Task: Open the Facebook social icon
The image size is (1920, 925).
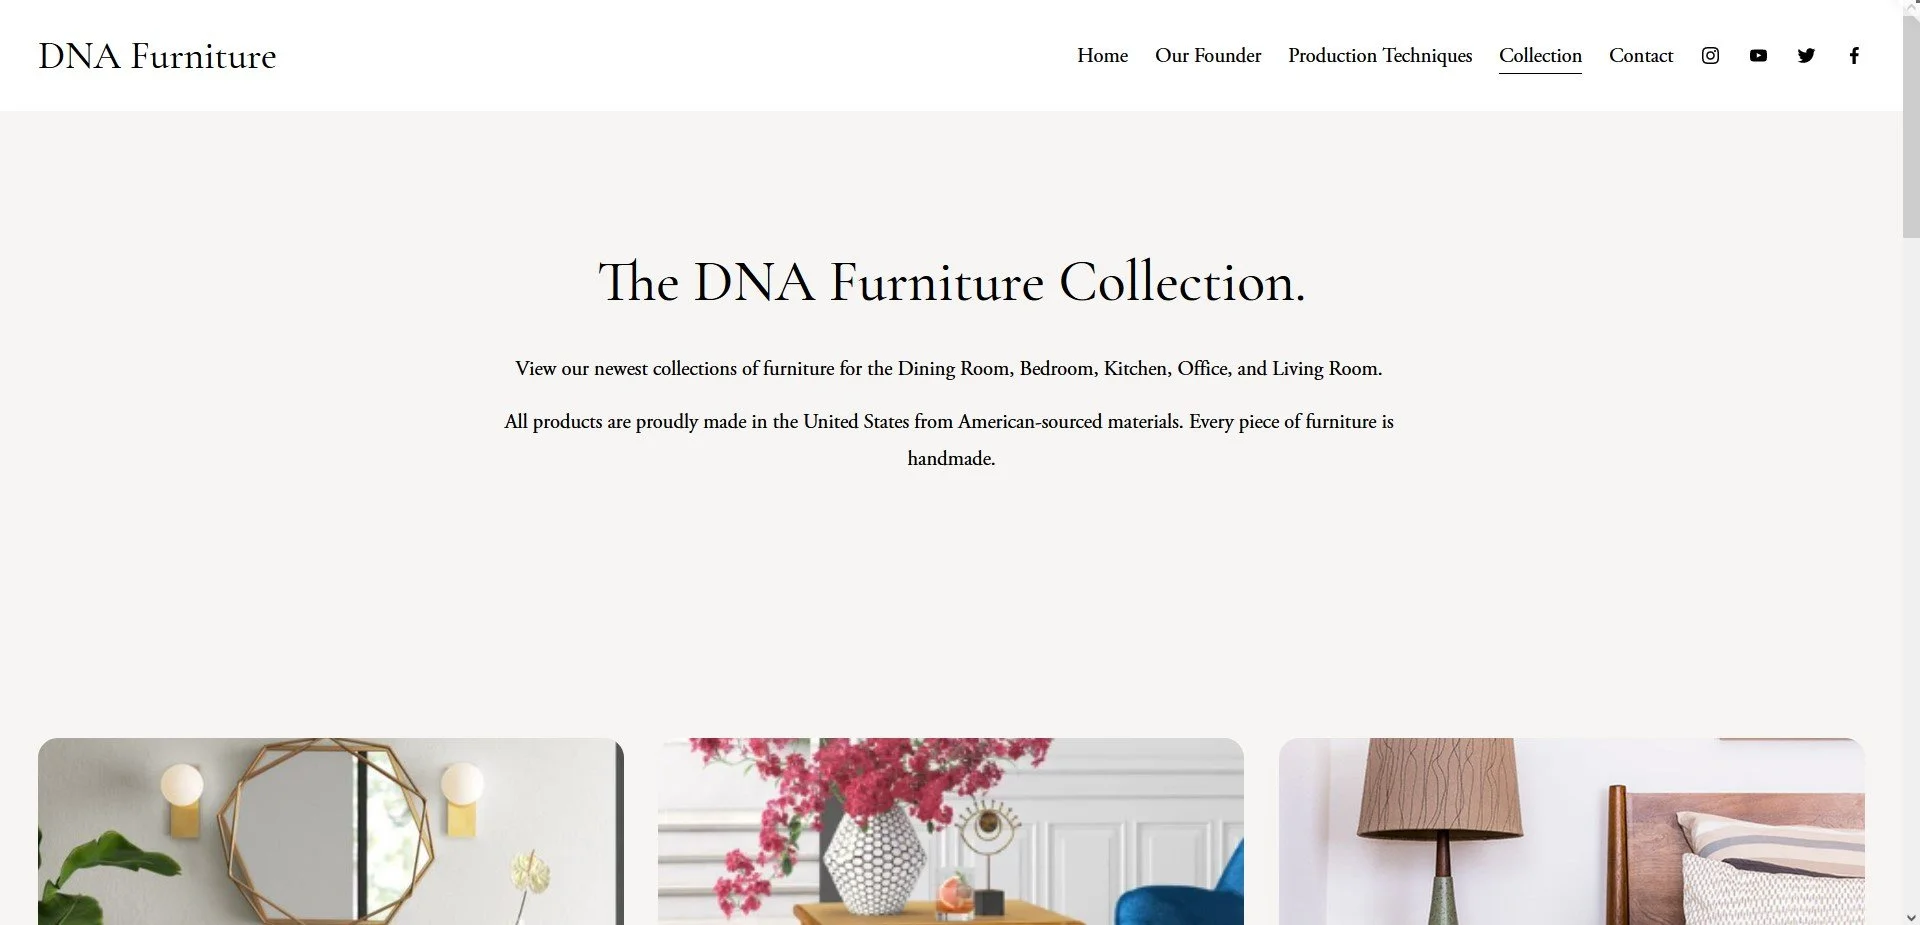Action: point(1854,56)
